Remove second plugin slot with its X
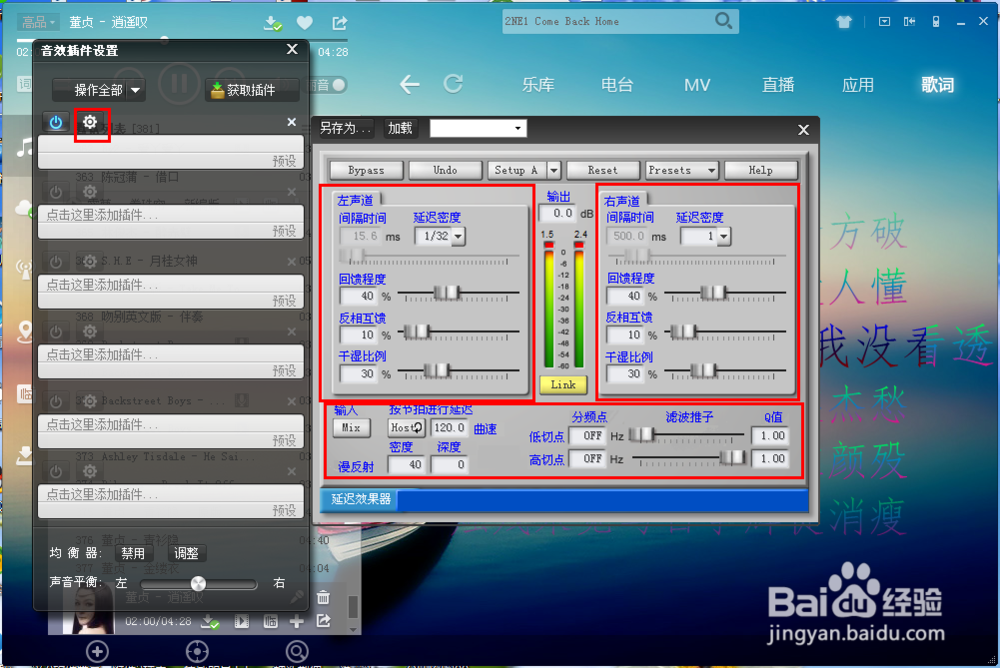The height and width of the screenshot is (668, 1000). (x=291, y=192)
